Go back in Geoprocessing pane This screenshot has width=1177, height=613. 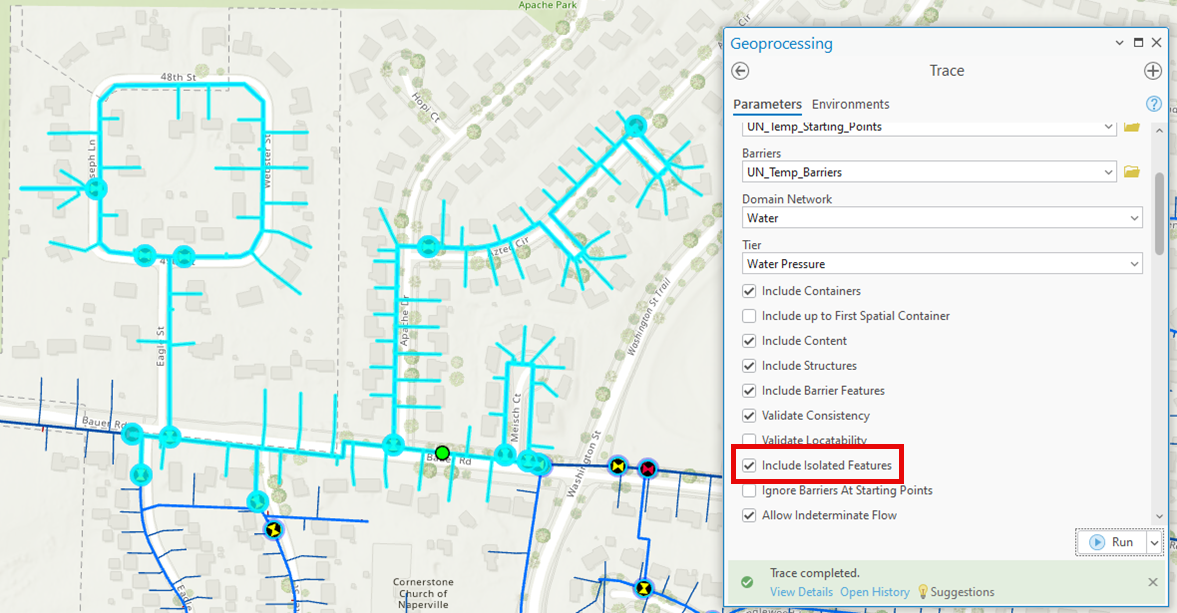click(x=740, y=71)
